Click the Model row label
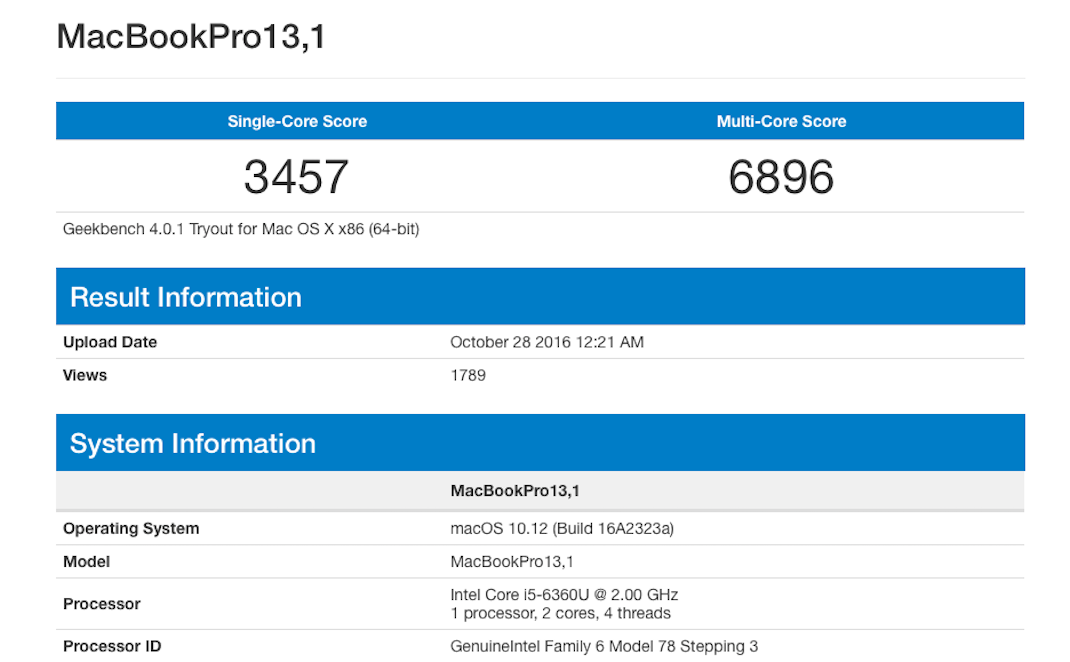Image resolution: width=1070 pixels, height=662 pixels. click(86, 562)
